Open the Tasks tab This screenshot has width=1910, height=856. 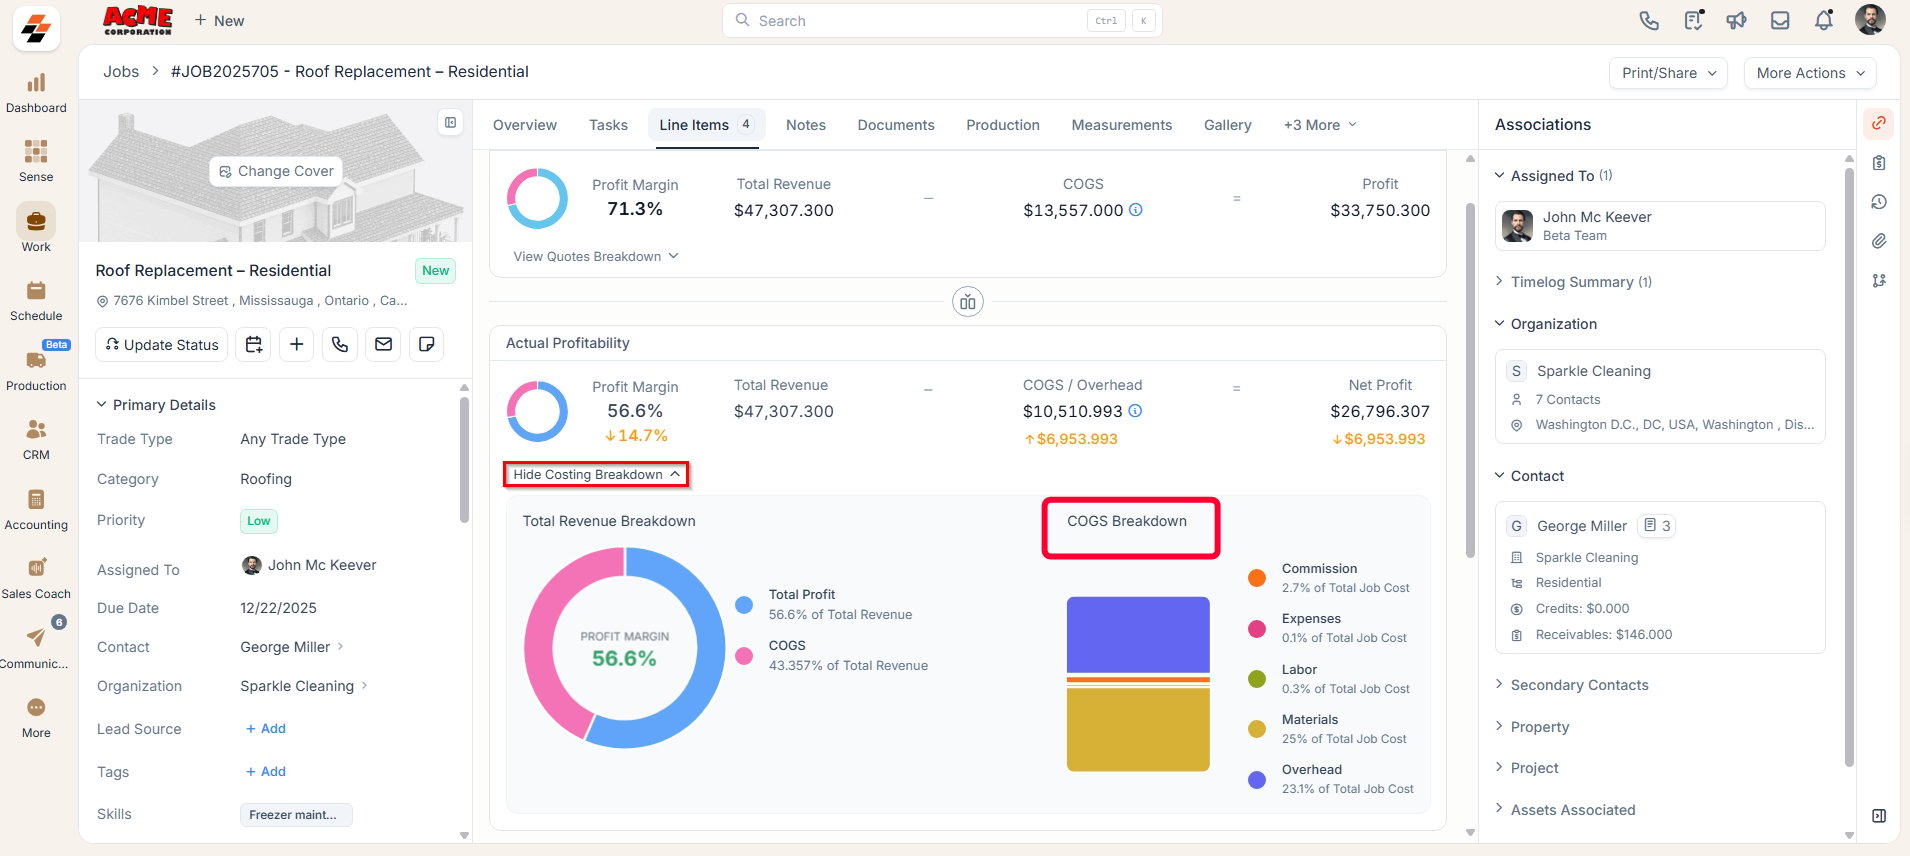[608, 125]
